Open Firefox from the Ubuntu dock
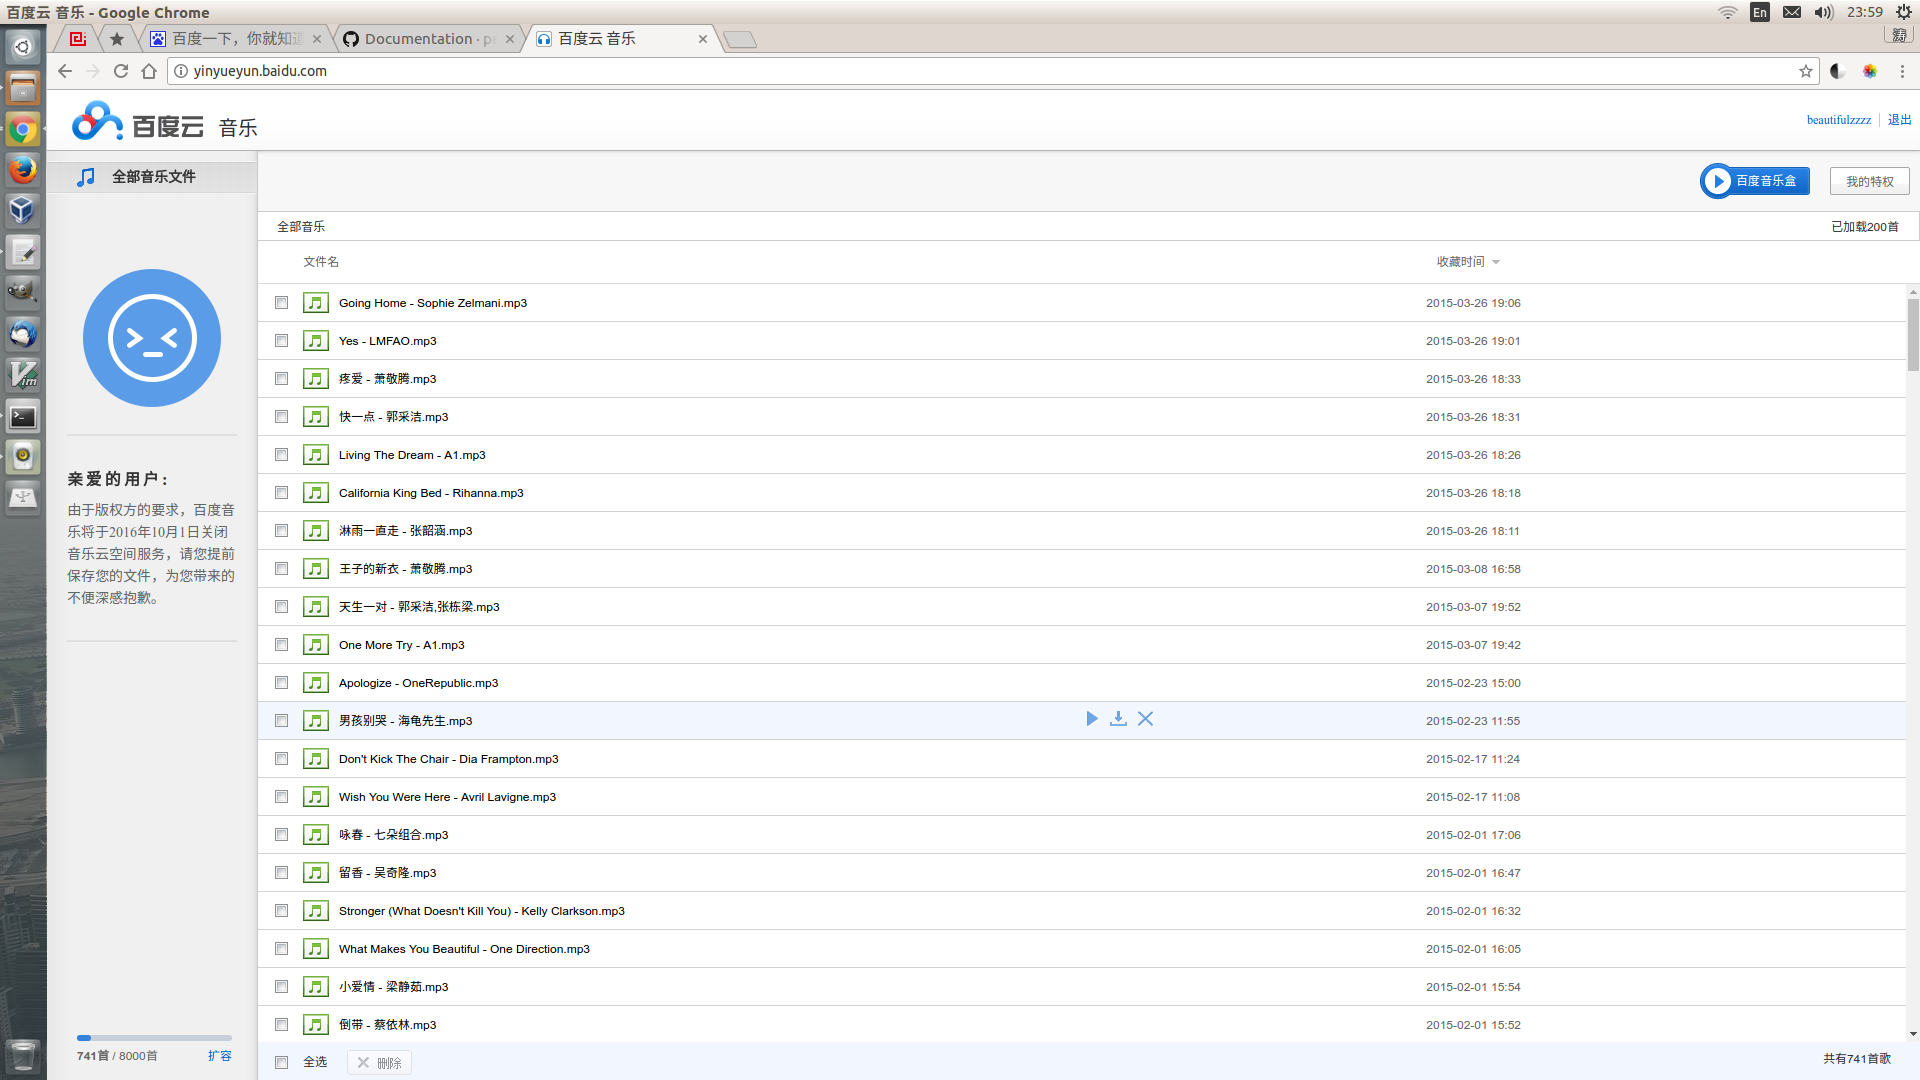The width and height of the screenshot is (1920, 1080). pyautogui.click(x=22, y=170)
